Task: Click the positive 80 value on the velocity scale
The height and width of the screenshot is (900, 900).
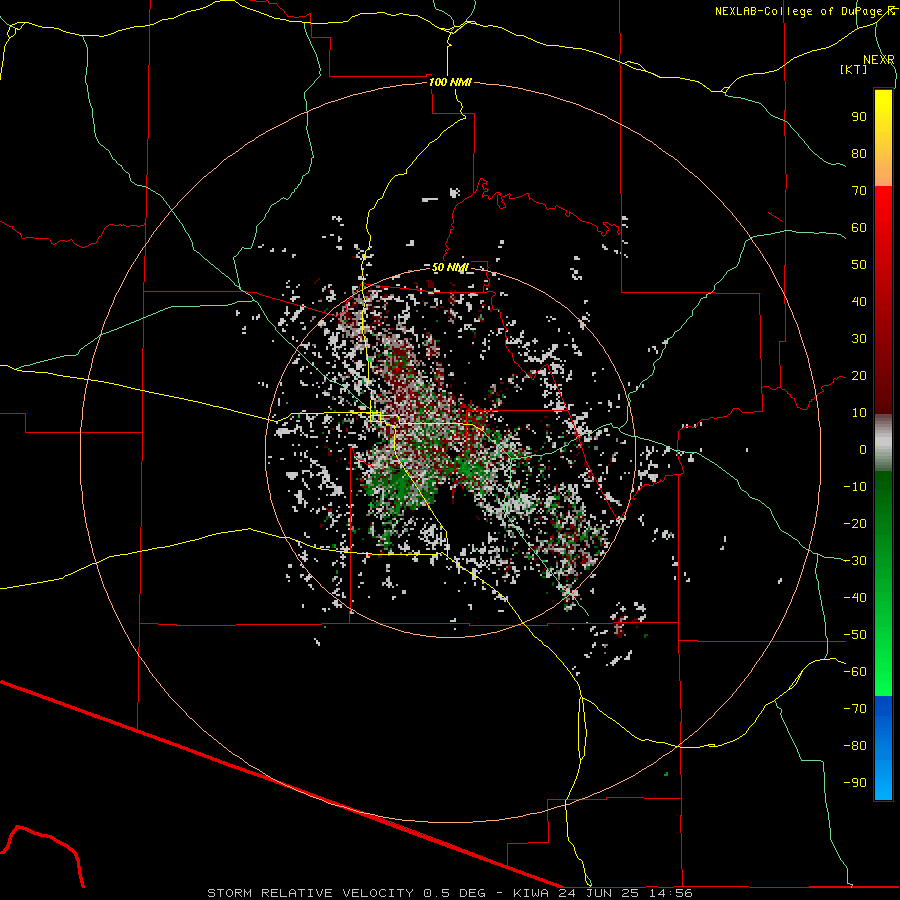Action: [x=859, y=153]
